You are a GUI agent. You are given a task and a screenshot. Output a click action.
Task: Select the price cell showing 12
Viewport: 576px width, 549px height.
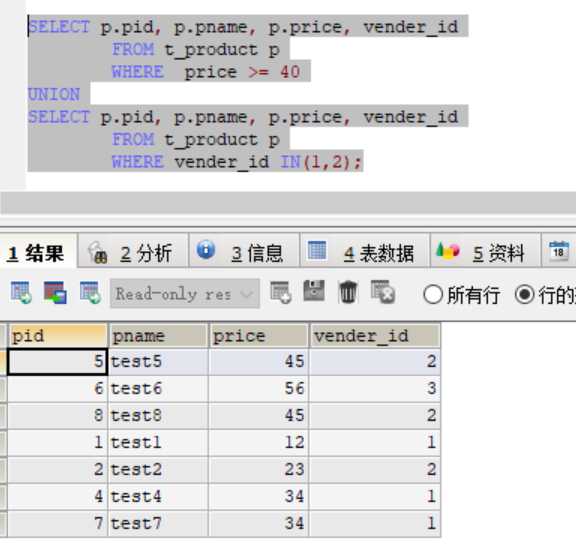pos(258,442)
